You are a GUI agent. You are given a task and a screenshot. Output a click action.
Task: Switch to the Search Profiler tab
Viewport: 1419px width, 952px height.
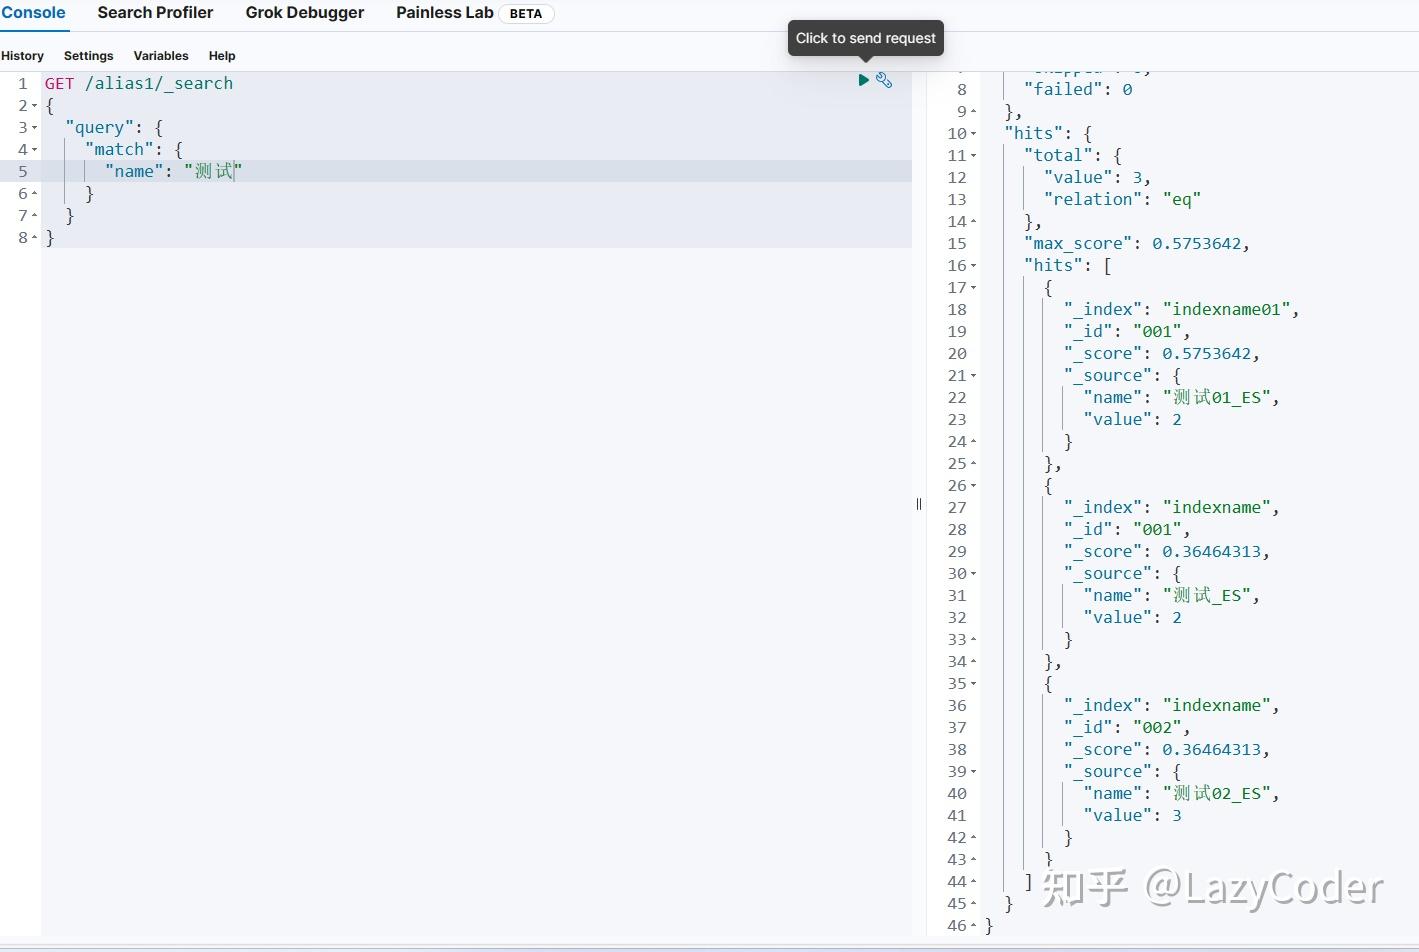[155, 13]
